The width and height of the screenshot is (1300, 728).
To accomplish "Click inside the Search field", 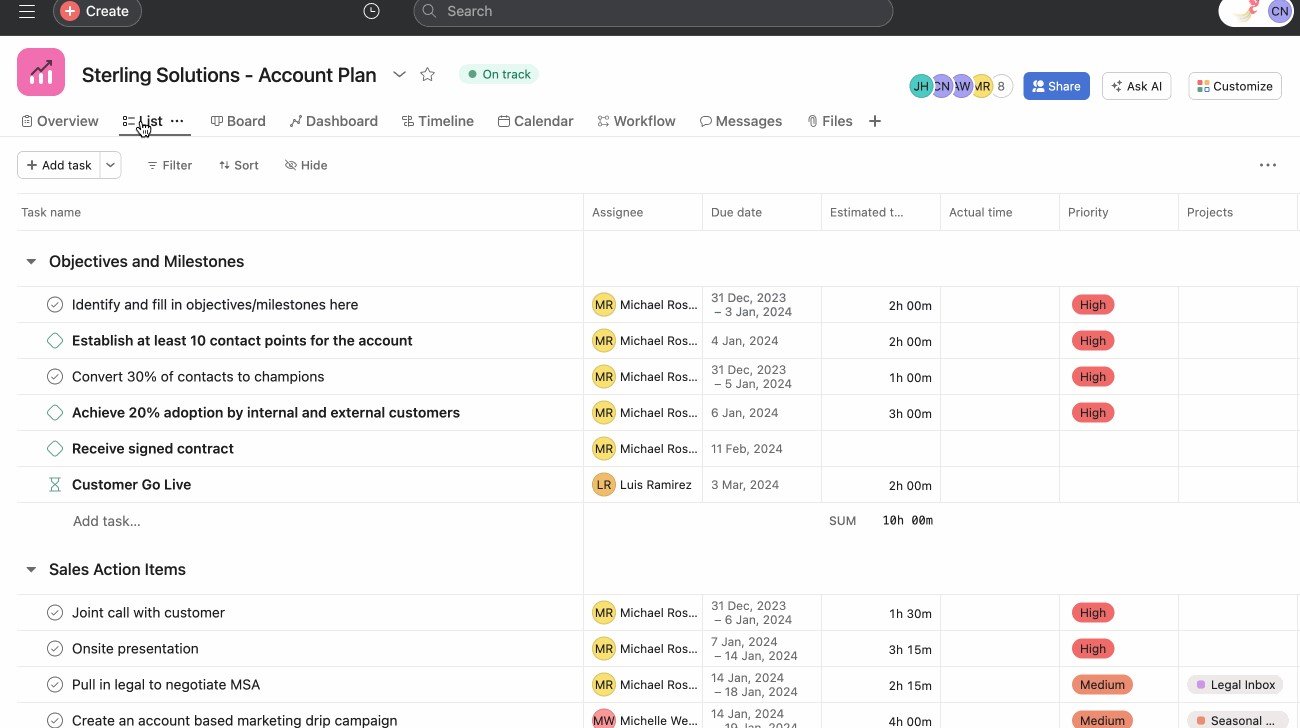I will [653, 11].
